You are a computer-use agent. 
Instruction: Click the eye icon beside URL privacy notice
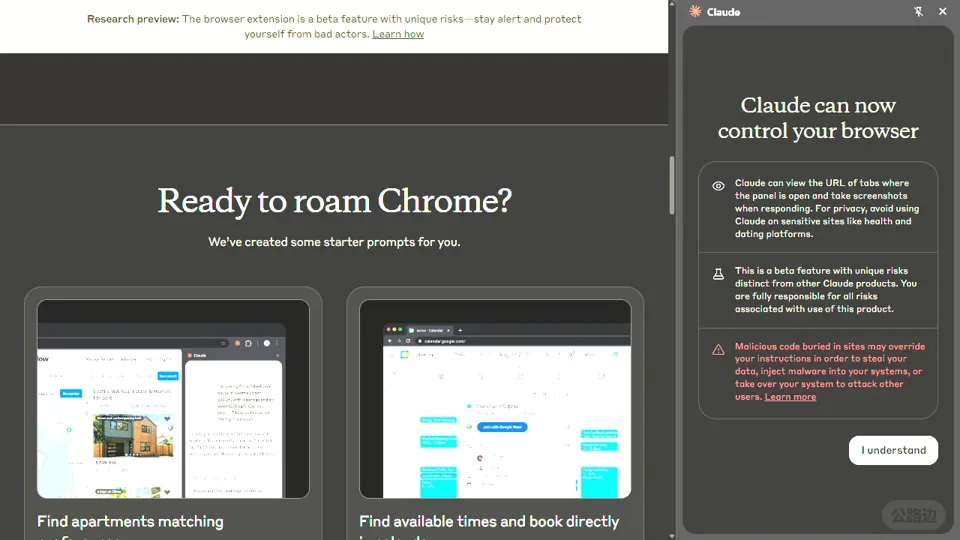(x=719, y=186)
